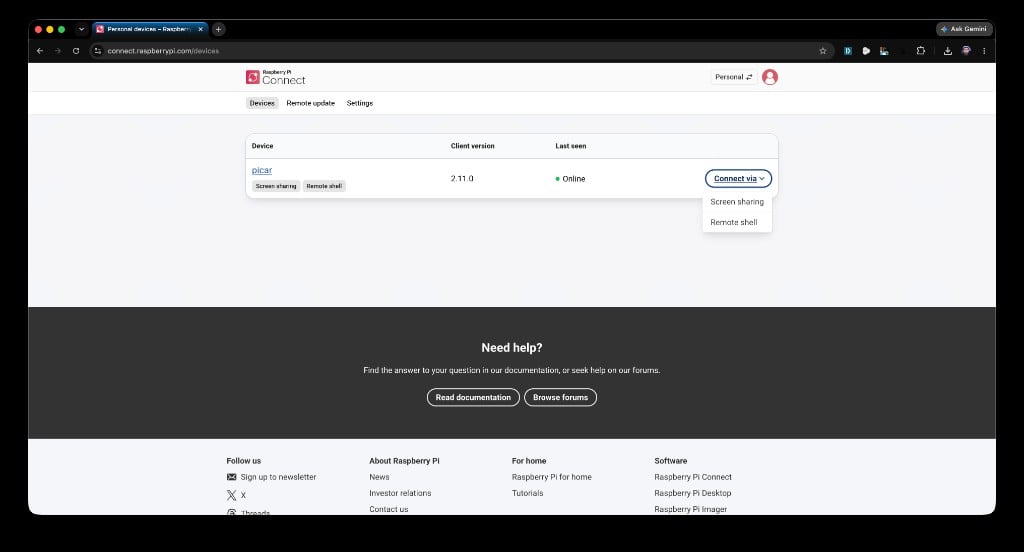
Task: Close the Personal devices browser tab
Action: [x=200, y=29]
